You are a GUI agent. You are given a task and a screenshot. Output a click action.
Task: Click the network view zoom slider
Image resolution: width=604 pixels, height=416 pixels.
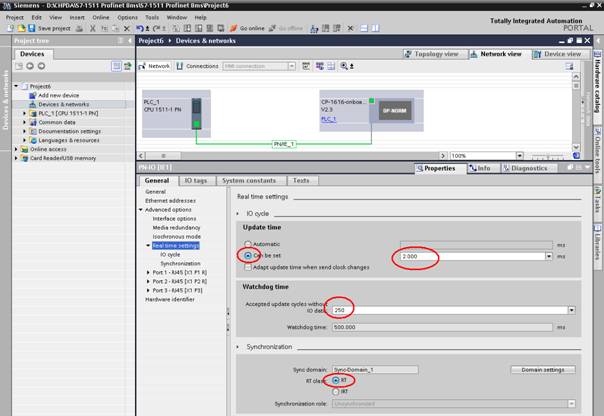[520, 156]
